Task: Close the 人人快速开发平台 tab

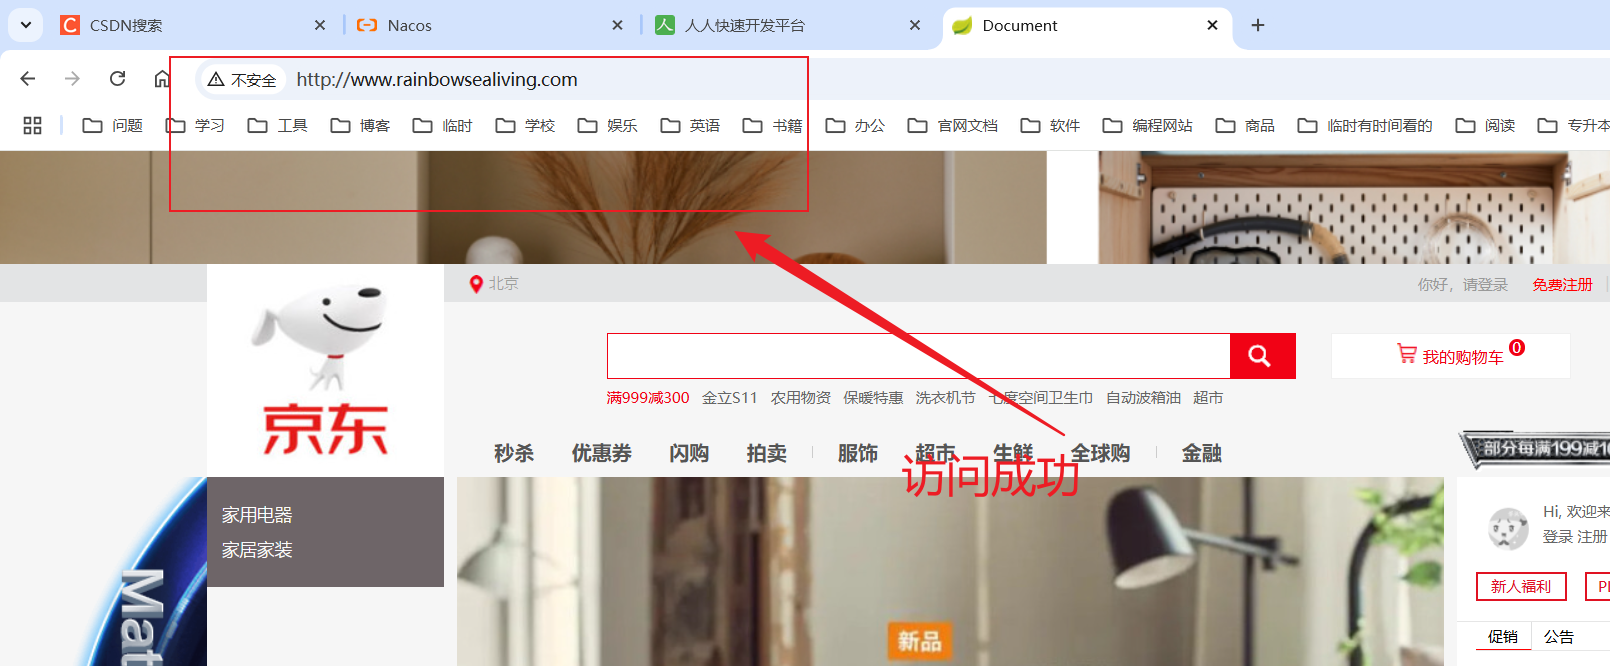Action: click(915, 25)
